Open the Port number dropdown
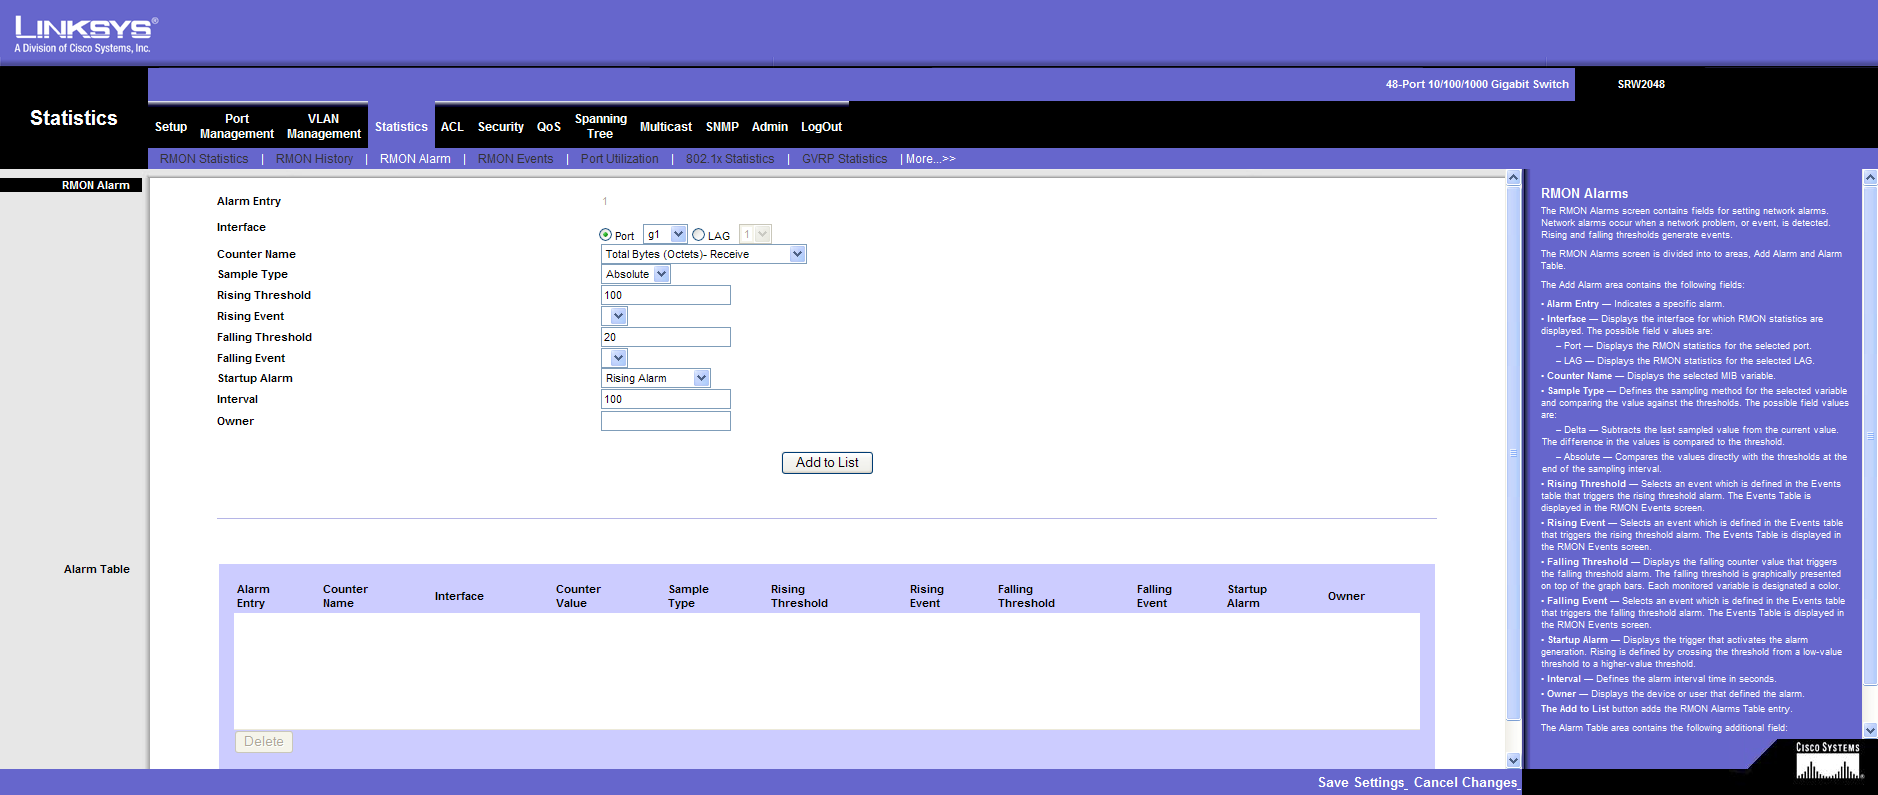The width and height of the screenshot is (1878, 795). (678, 235)
